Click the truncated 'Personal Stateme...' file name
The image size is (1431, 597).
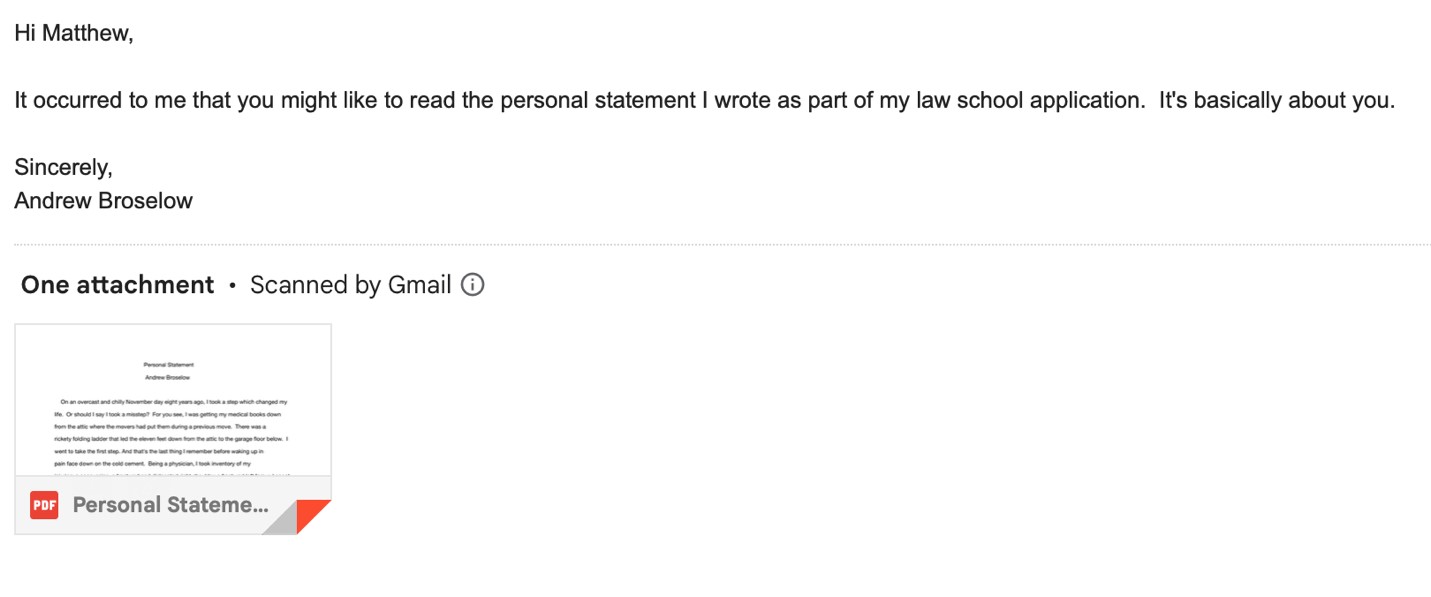pos(170,505)
